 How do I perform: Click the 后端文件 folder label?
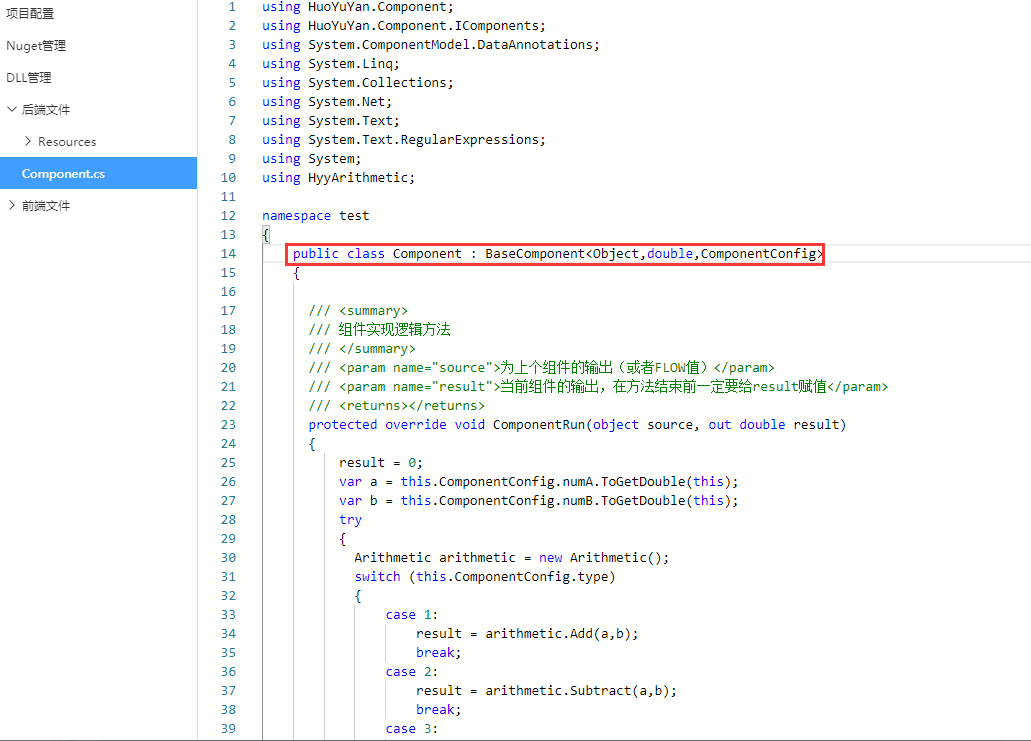tap(46, 110)
